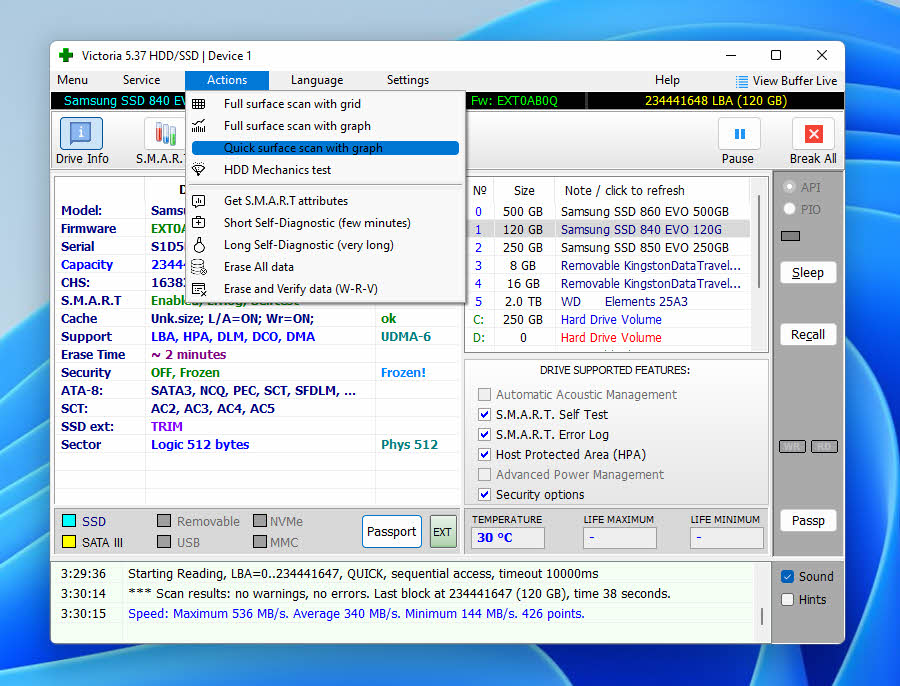Select the D: Hard Drive Volume row

pyautogui.click(x=610, y=338)
